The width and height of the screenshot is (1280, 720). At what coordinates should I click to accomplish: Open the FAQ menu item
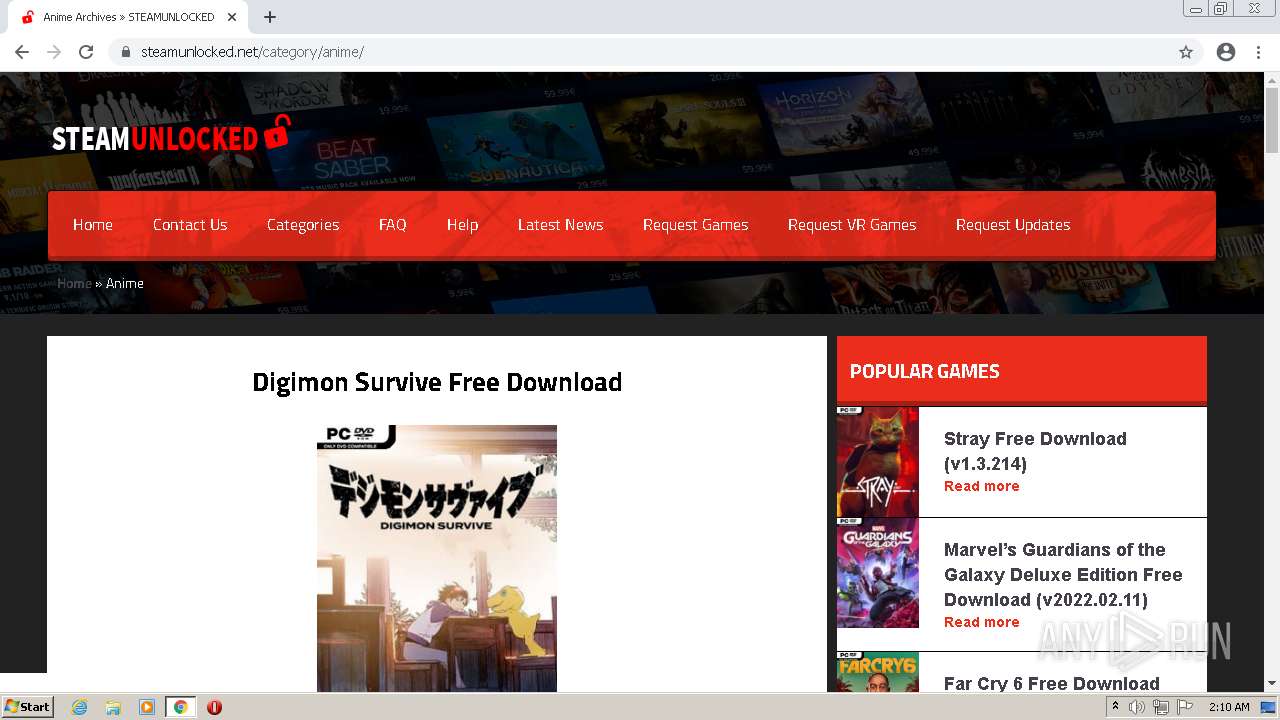pyautogui.click(x=392, y=225)
